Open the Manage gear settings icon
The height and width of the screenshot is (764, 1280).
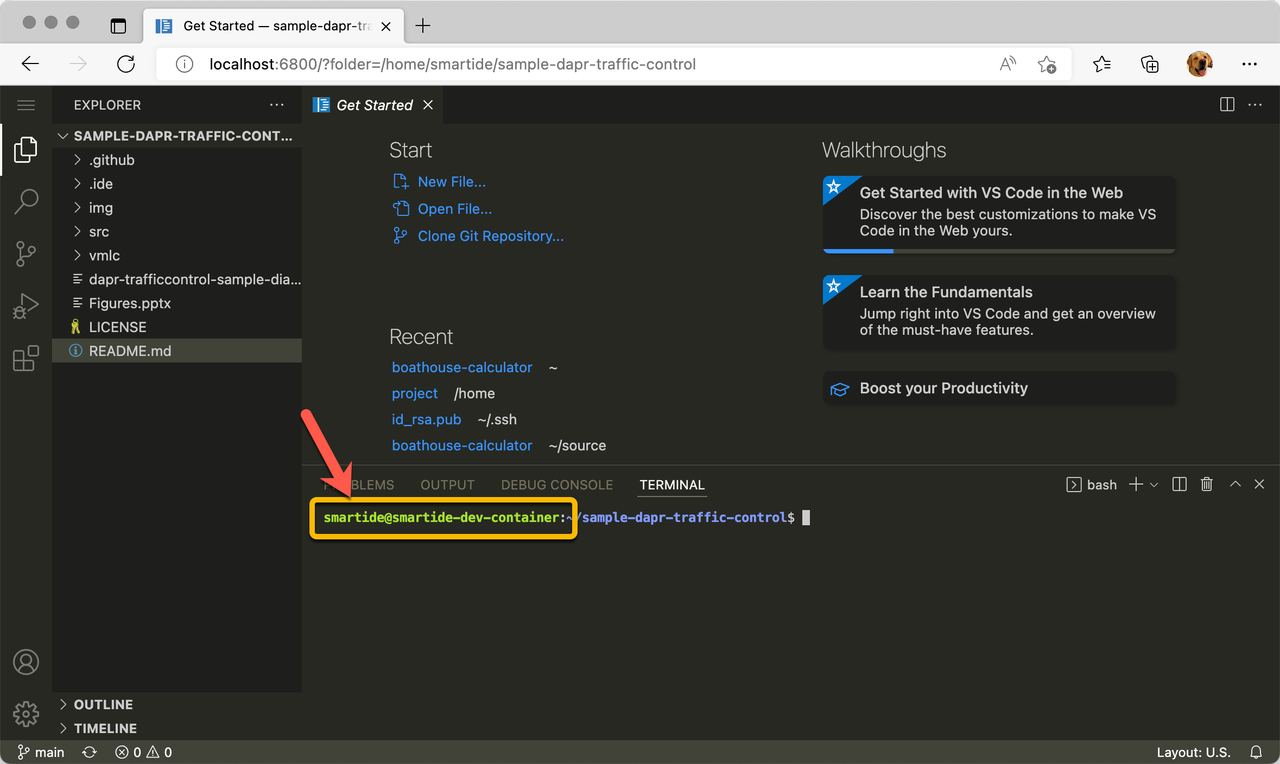[x=26, y=714]
